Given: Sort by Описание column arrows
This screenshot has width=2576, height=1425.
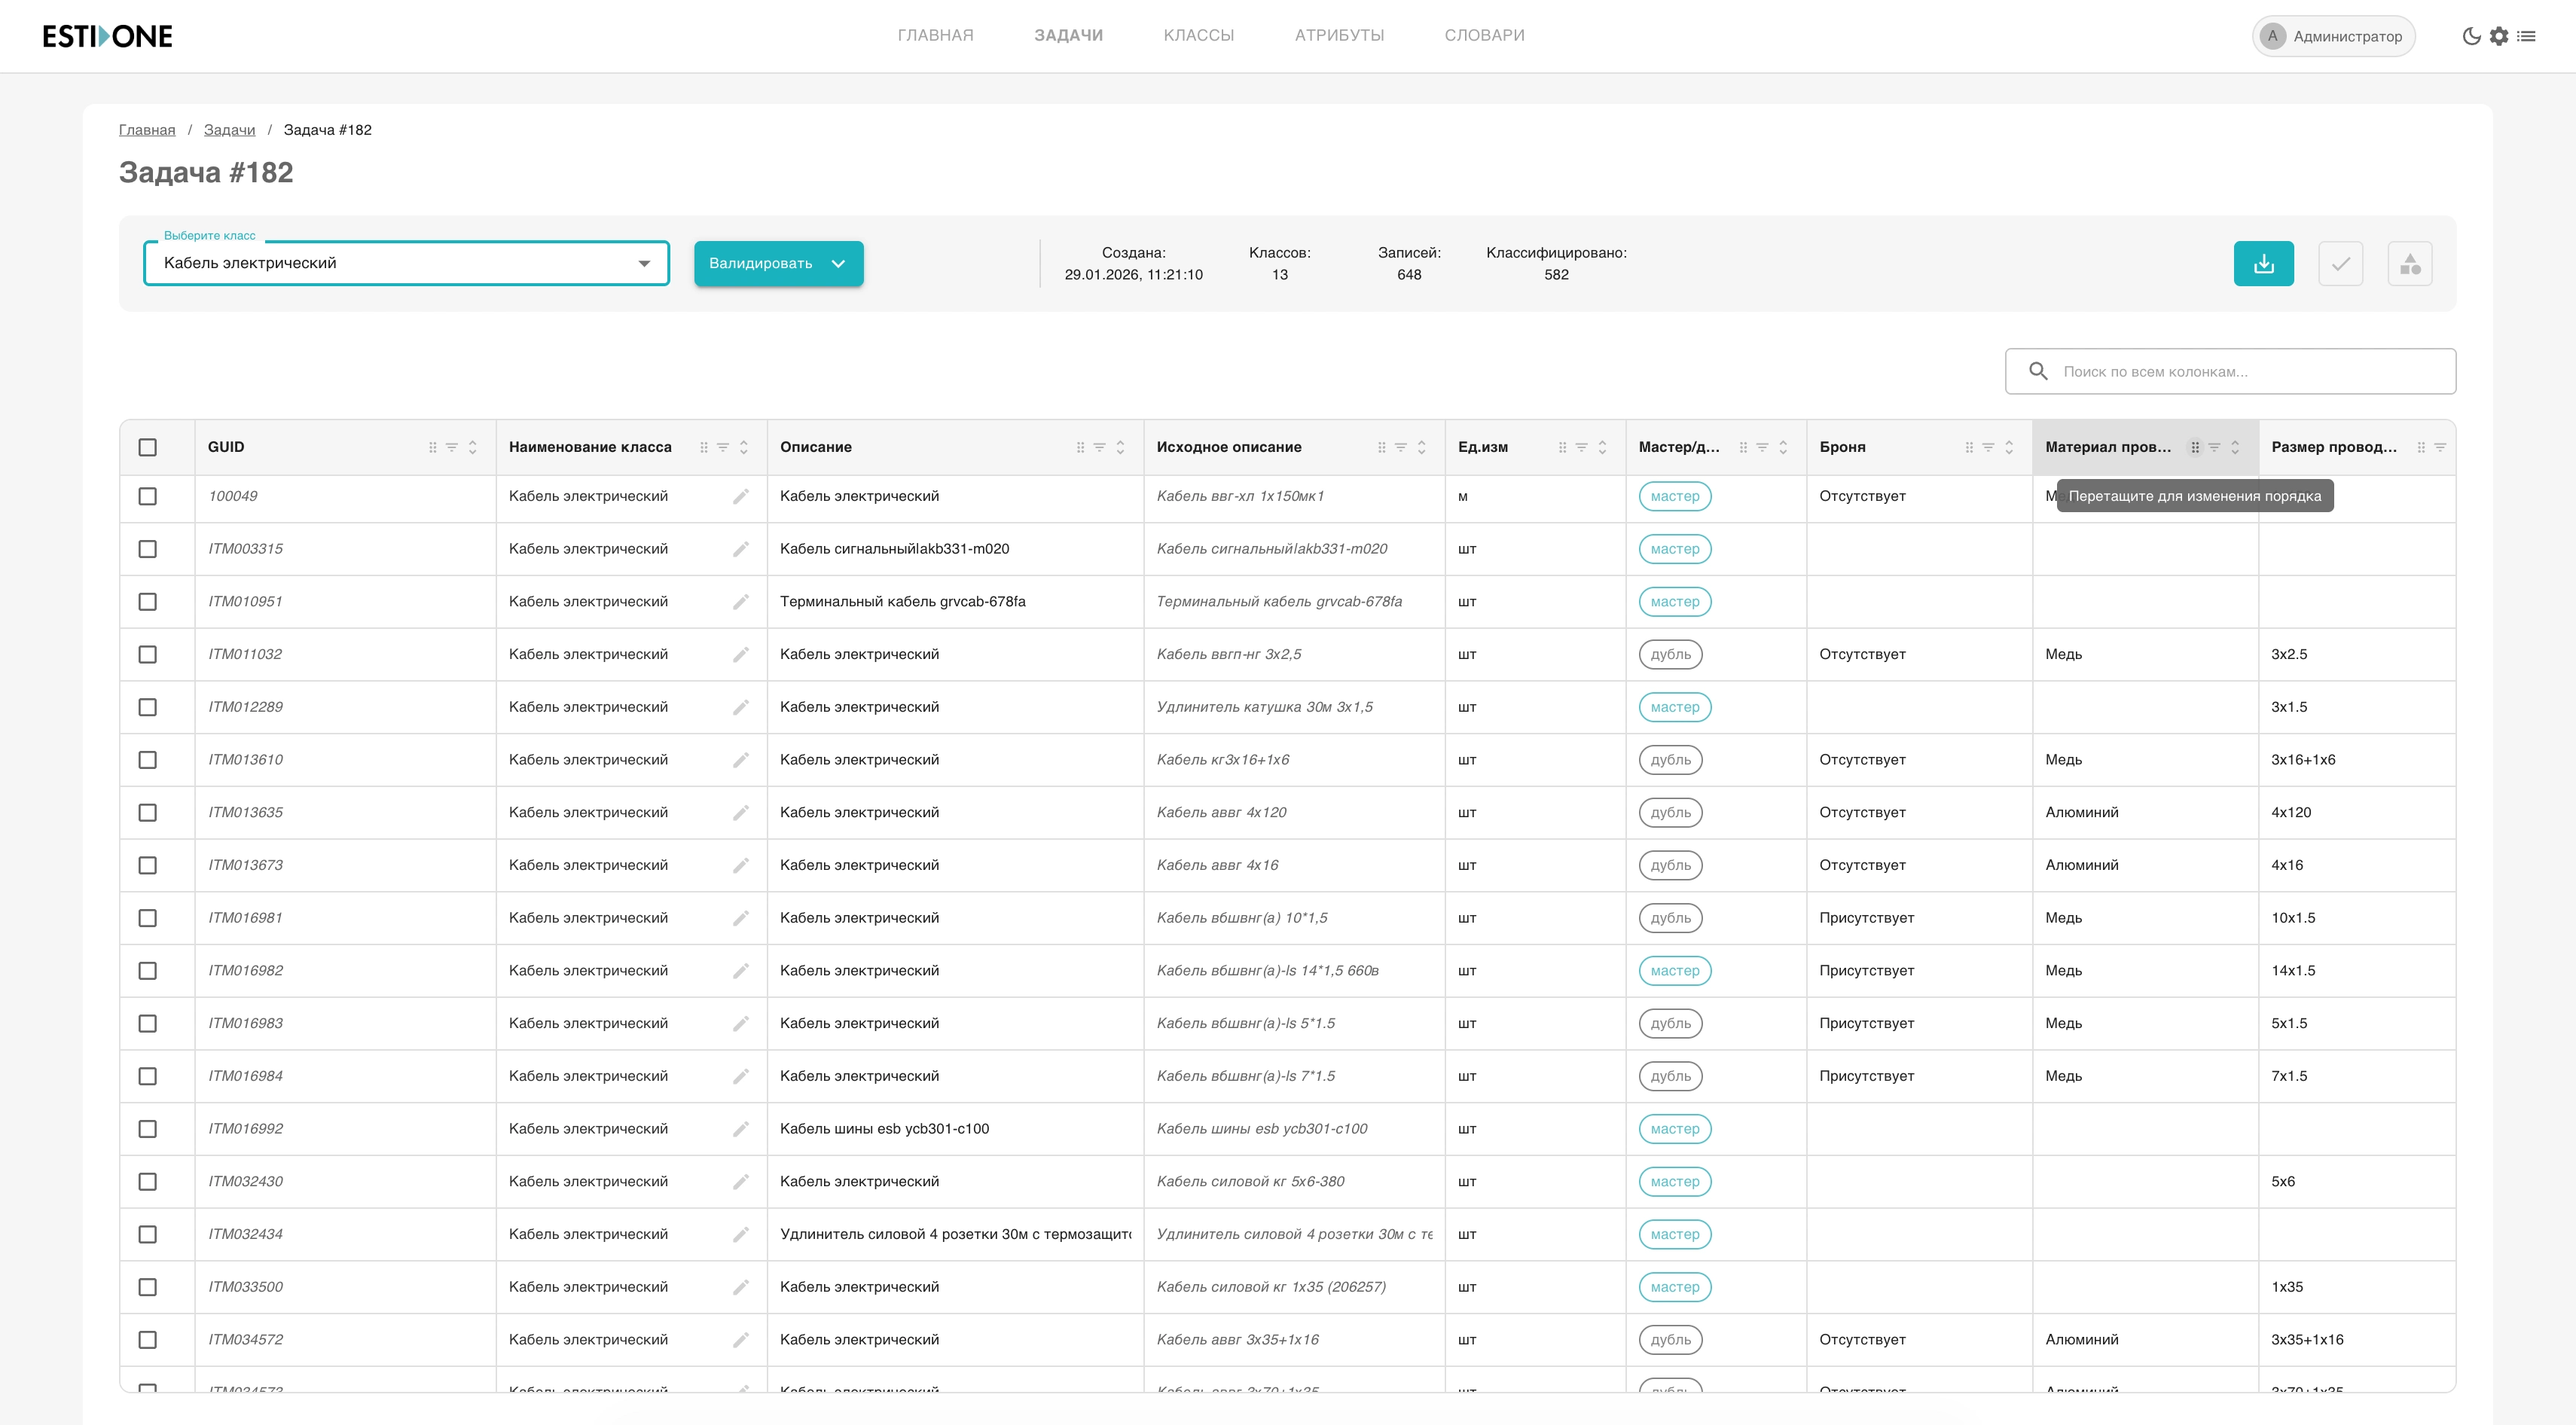Looking at the screenshot, I should click(x=1120, y=448).
